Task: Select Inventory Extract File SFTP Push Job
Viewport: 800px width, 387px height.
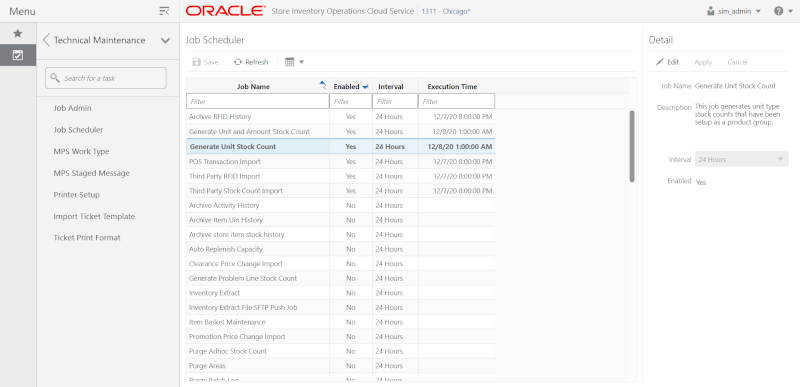Action: (340, 308)
